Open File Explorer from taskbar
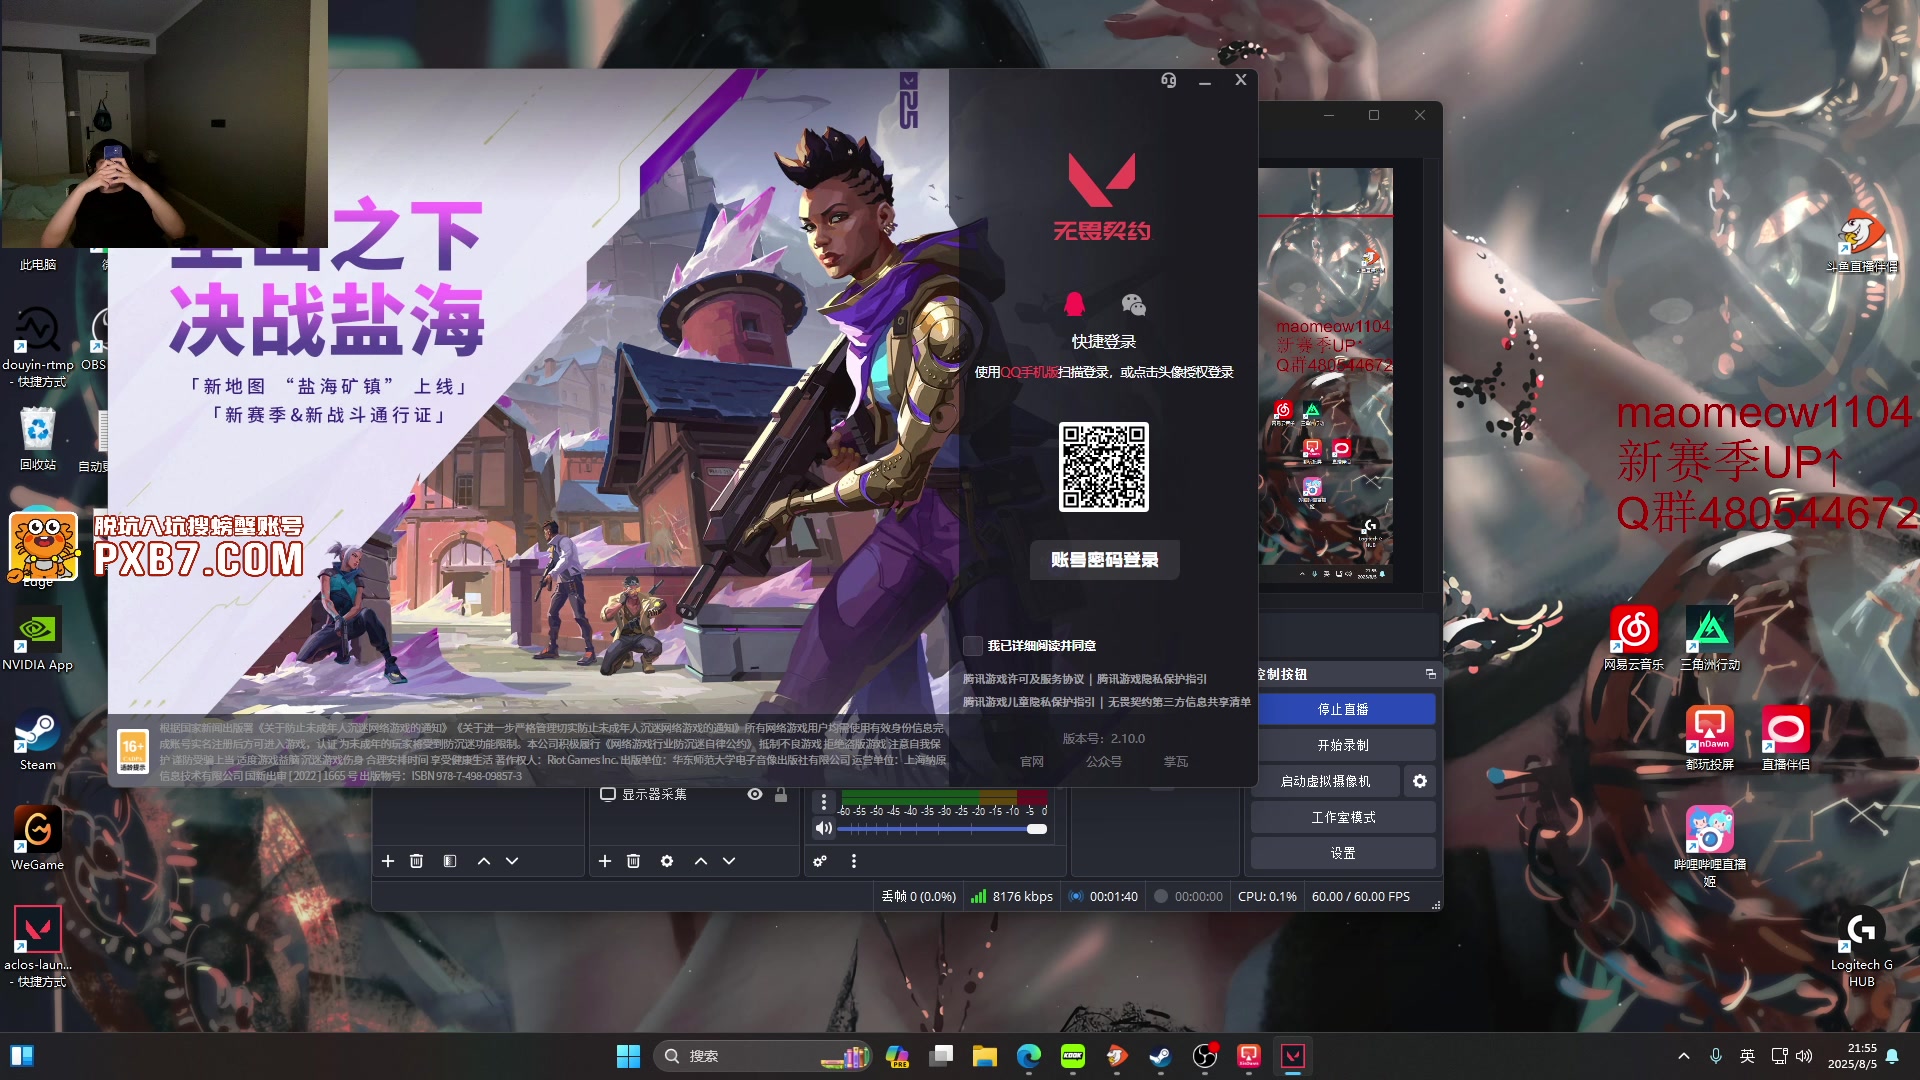The image size is (1920, 1080). 985,1056
